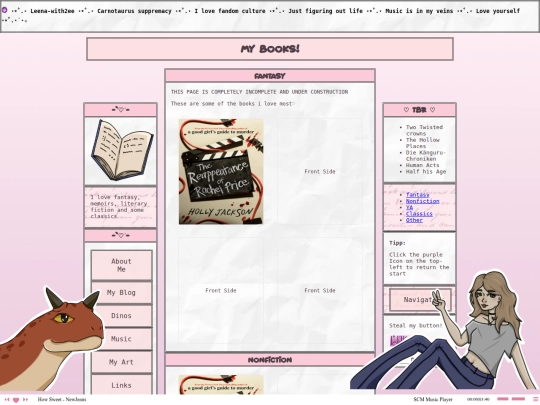The height and width of the screenshot is (405, 540).
Task: Open the Links page
Action: pos(121,385)
